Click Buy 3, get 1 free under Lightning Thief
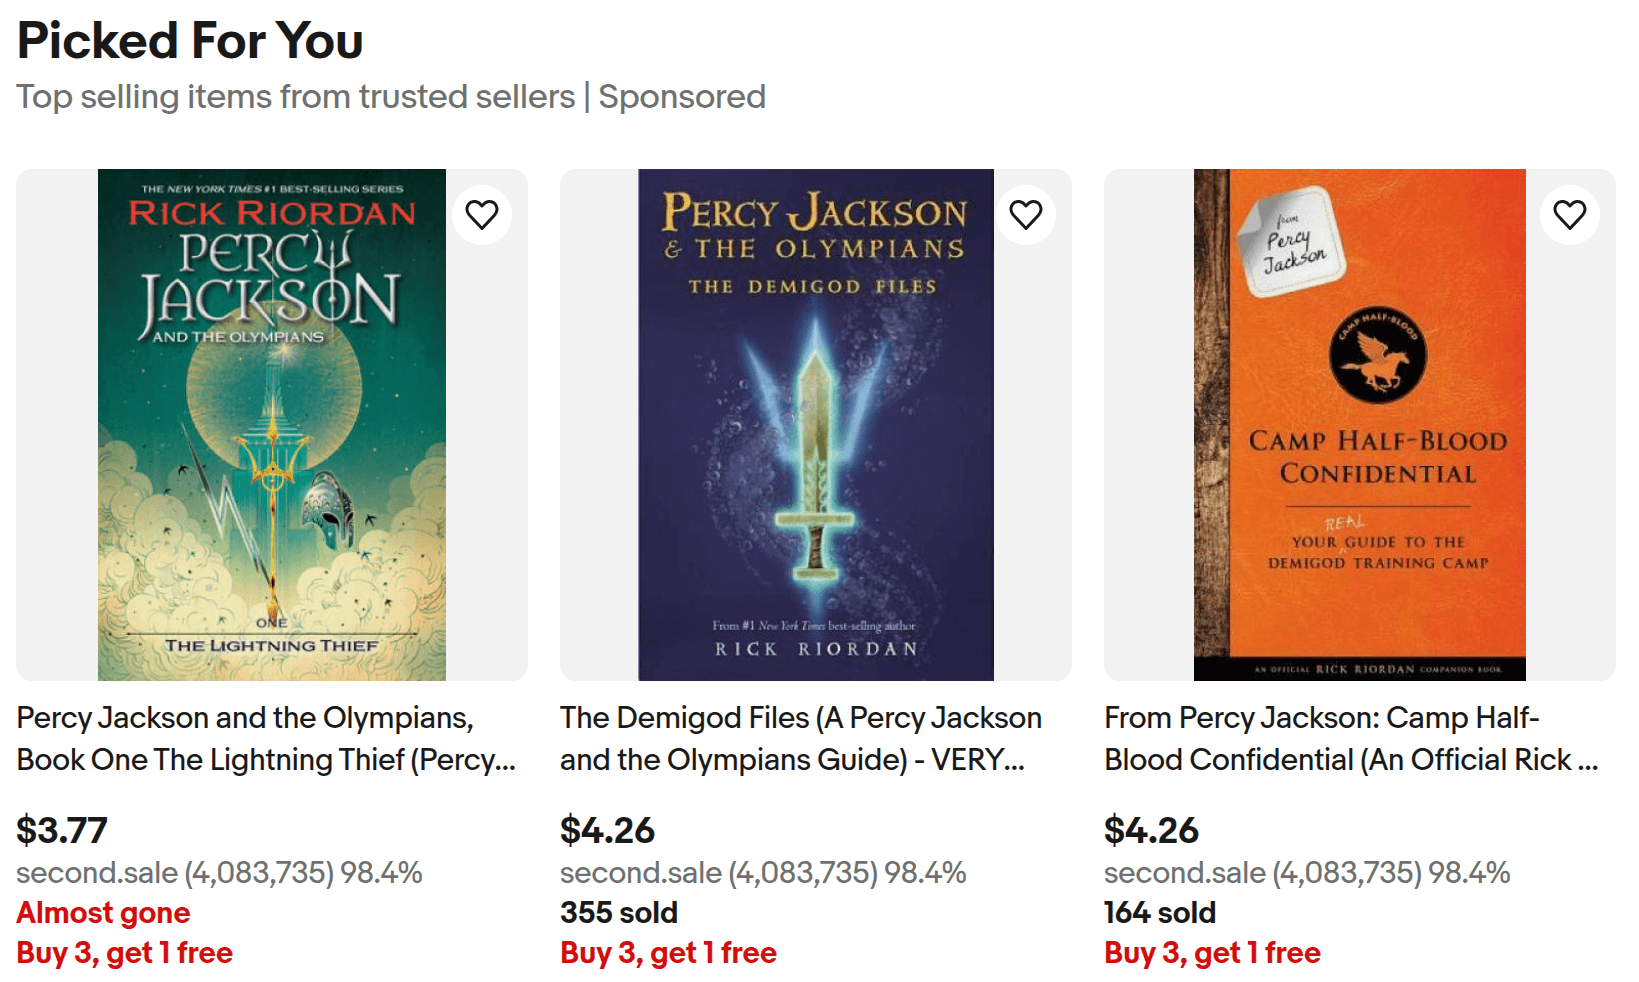Viewport: 1639px width, 982px height. (125, 953)
